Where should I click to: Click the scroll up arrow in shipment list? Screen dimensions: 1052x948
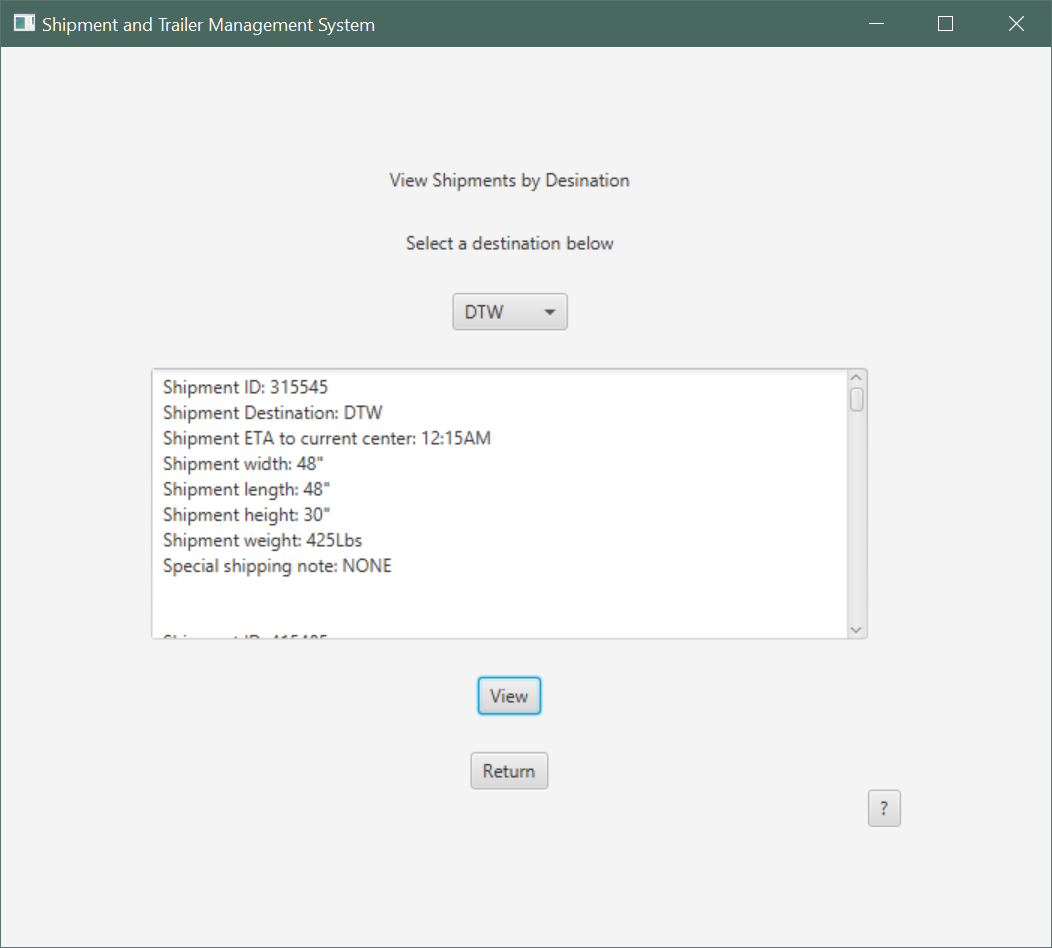(856, 378)
